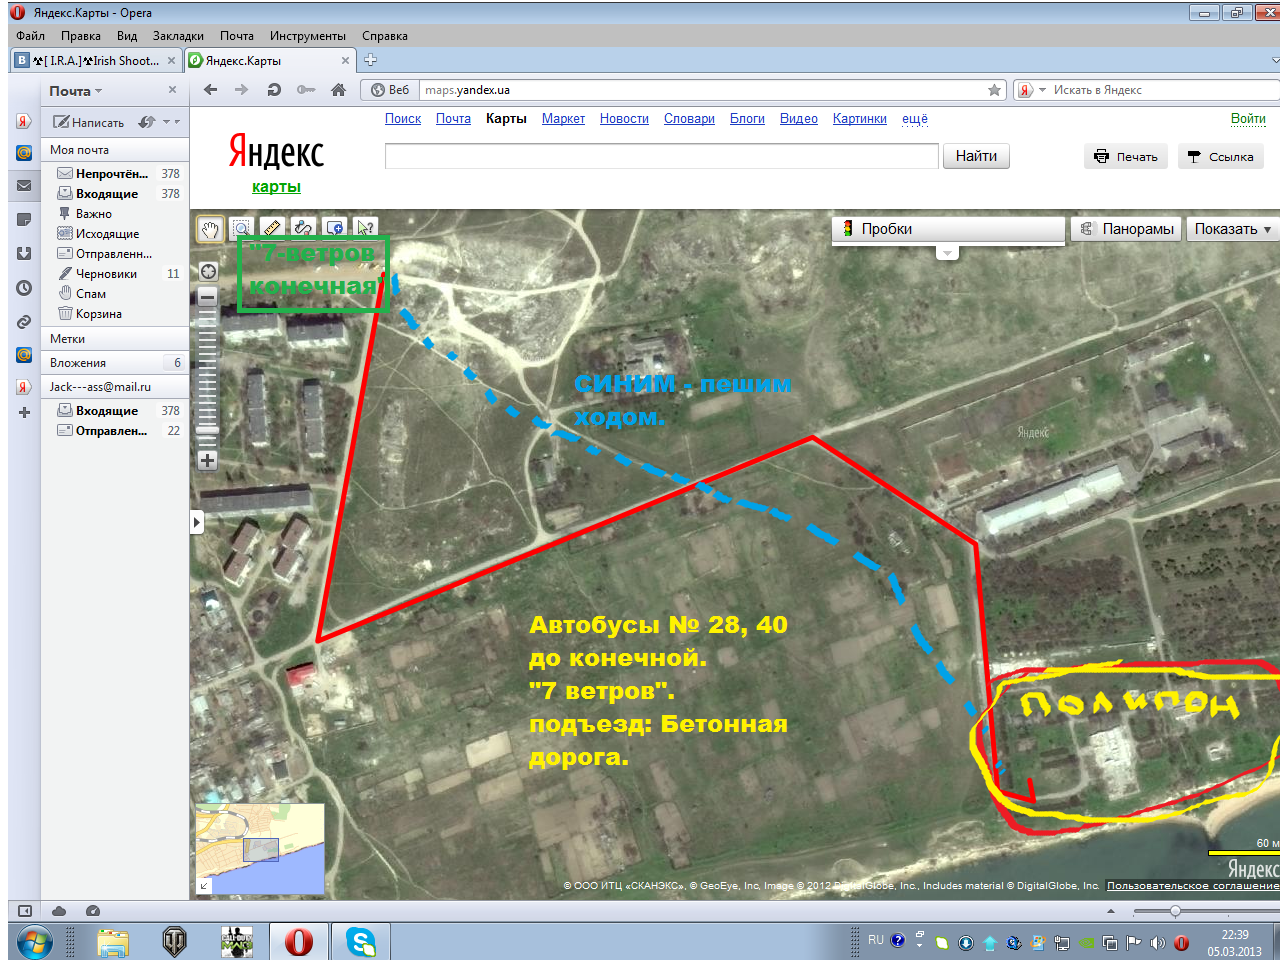The height and width of the screenshot is (960, 1280).
Task: Toggle the Панорамы panoramas button
Action: click(1126, 229)
